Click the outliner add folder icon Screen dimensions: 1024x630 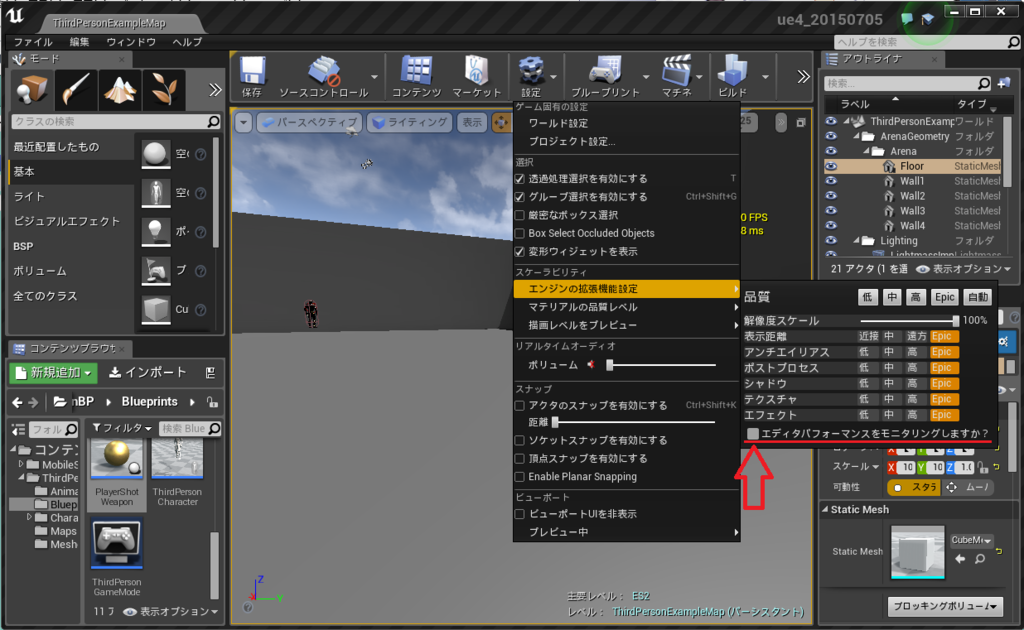(x=1004, y=83)
